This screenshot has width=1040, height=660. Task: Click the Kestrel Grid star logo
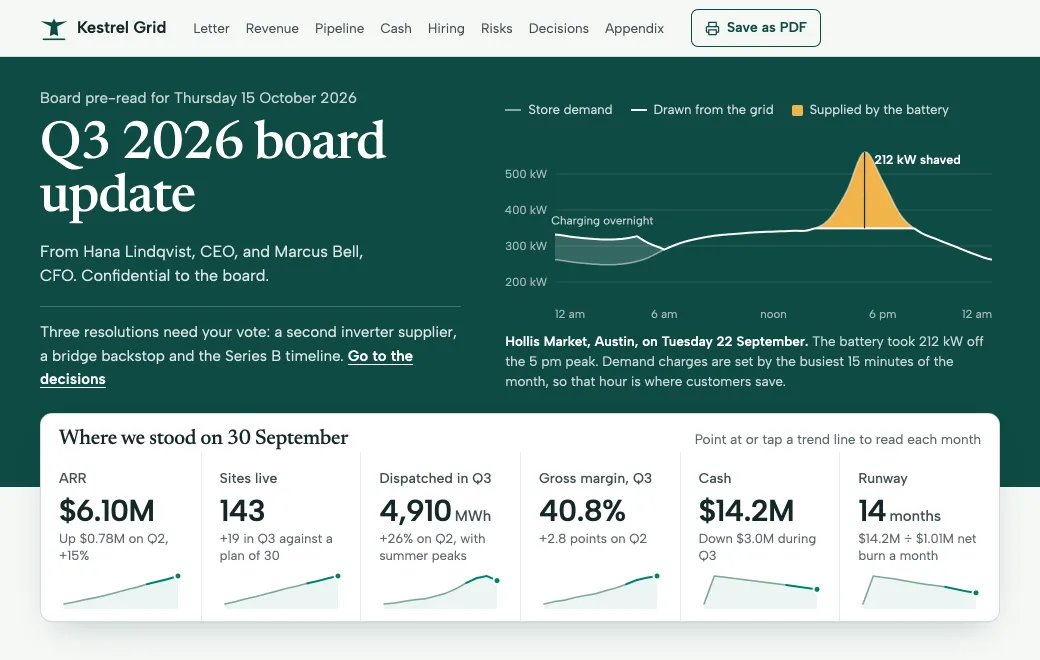click(54, 29)
